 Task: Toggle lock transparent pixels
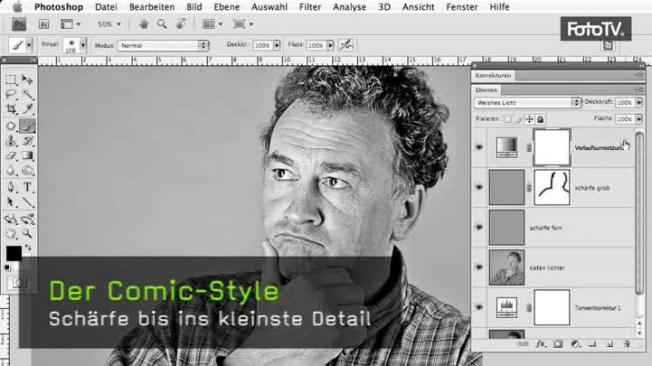point(508,119)
